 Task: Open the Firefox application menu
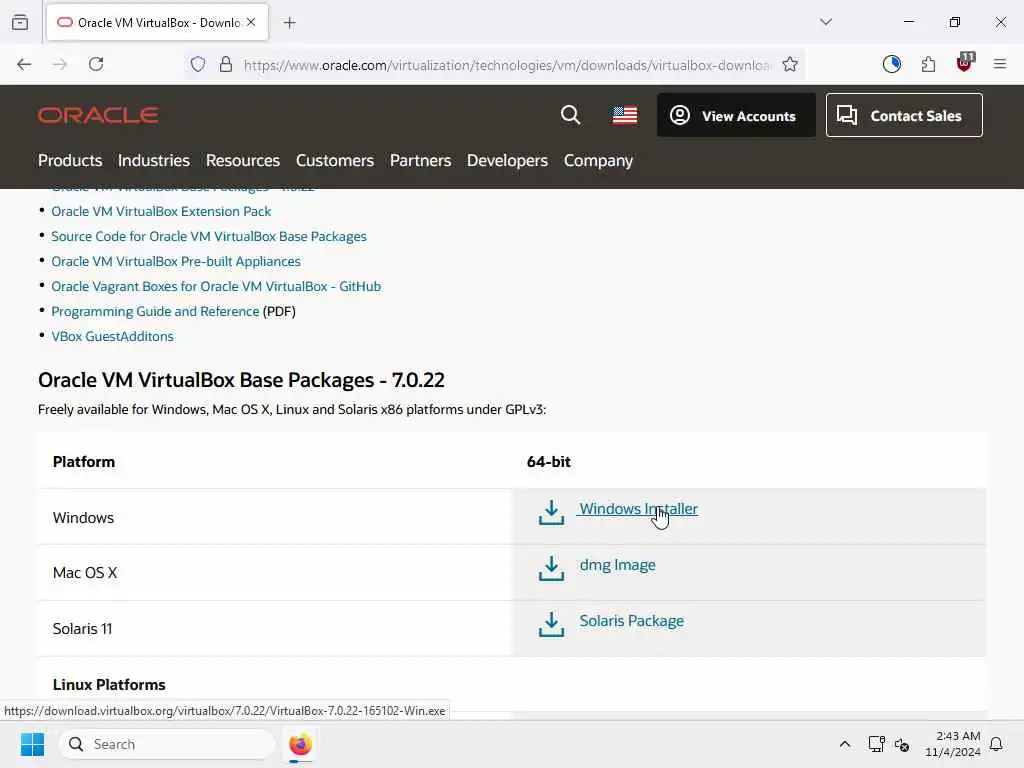click(x=1000, y=64)
